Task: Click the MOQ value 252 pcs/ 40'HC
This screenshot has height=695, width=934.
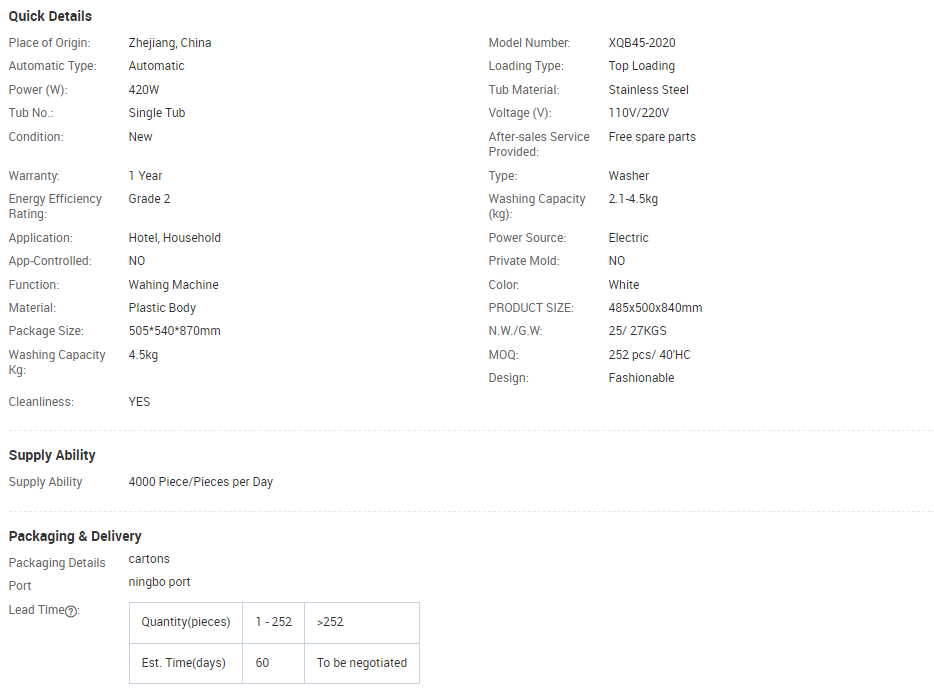Action: [649, 355]
